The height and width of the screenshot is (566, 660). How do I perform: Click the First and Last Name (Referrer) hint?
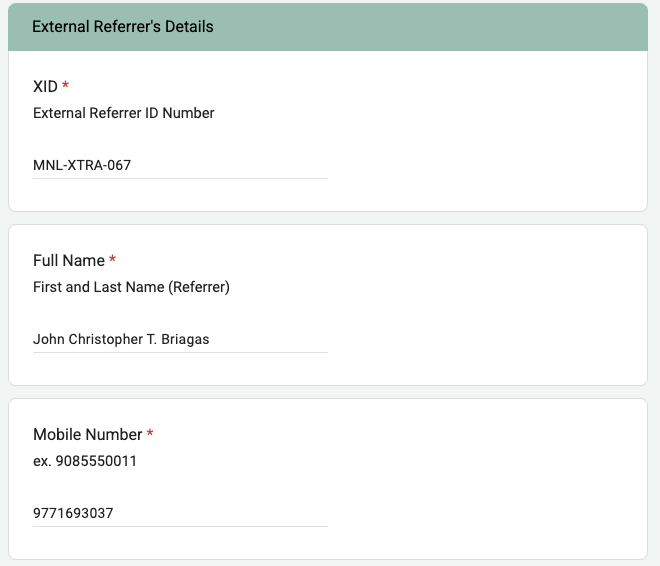[131, 287]
